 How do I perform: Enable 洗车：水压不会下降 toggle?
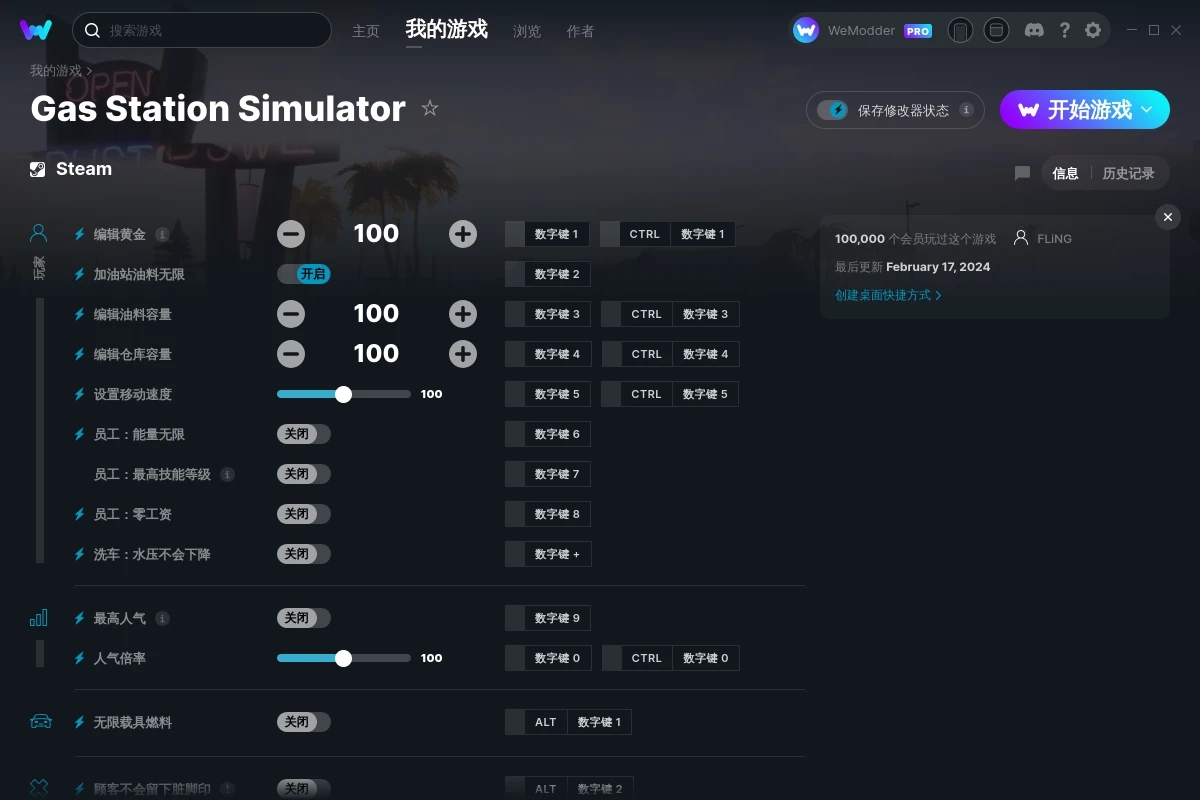[304, 554]
